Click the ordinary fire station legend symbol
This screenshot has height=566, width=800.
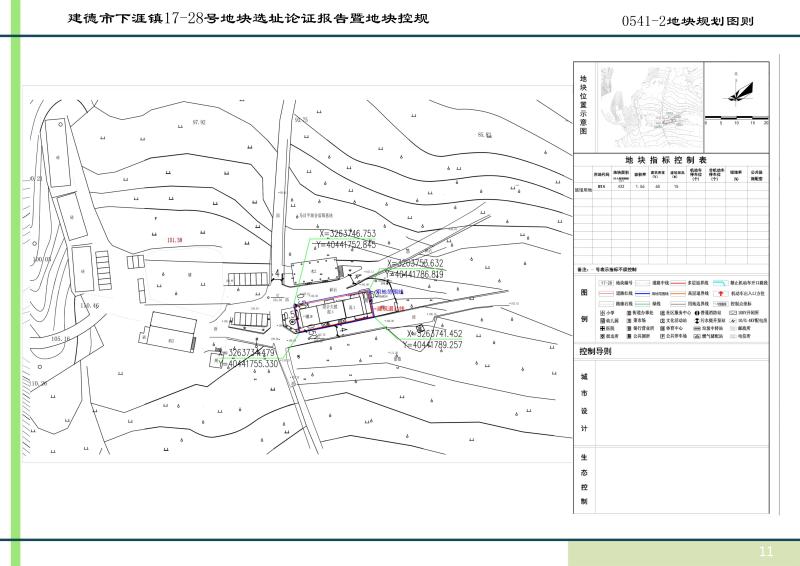696,311
